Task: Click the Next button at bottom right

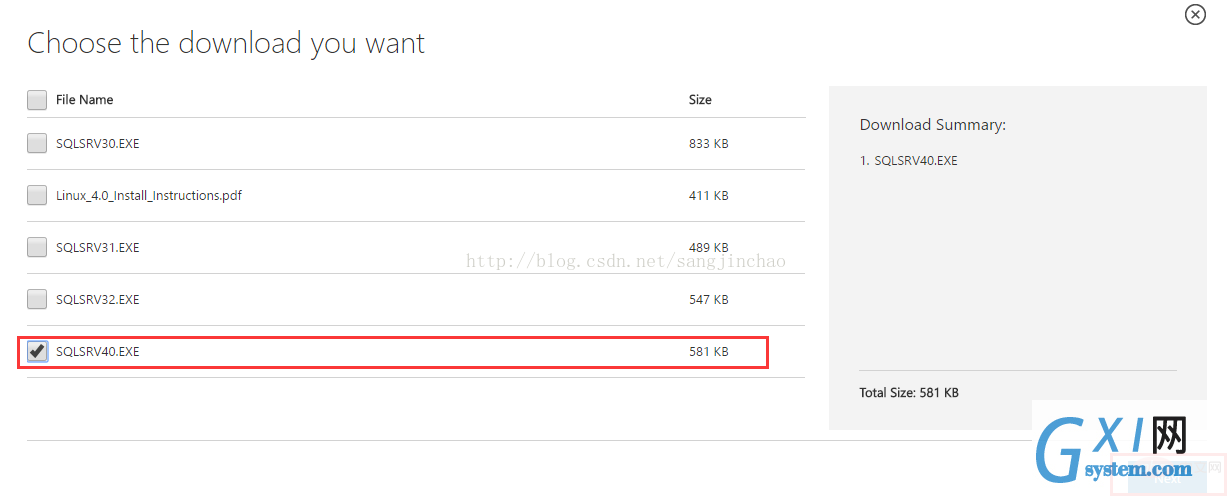Action: coord(1167,479)
